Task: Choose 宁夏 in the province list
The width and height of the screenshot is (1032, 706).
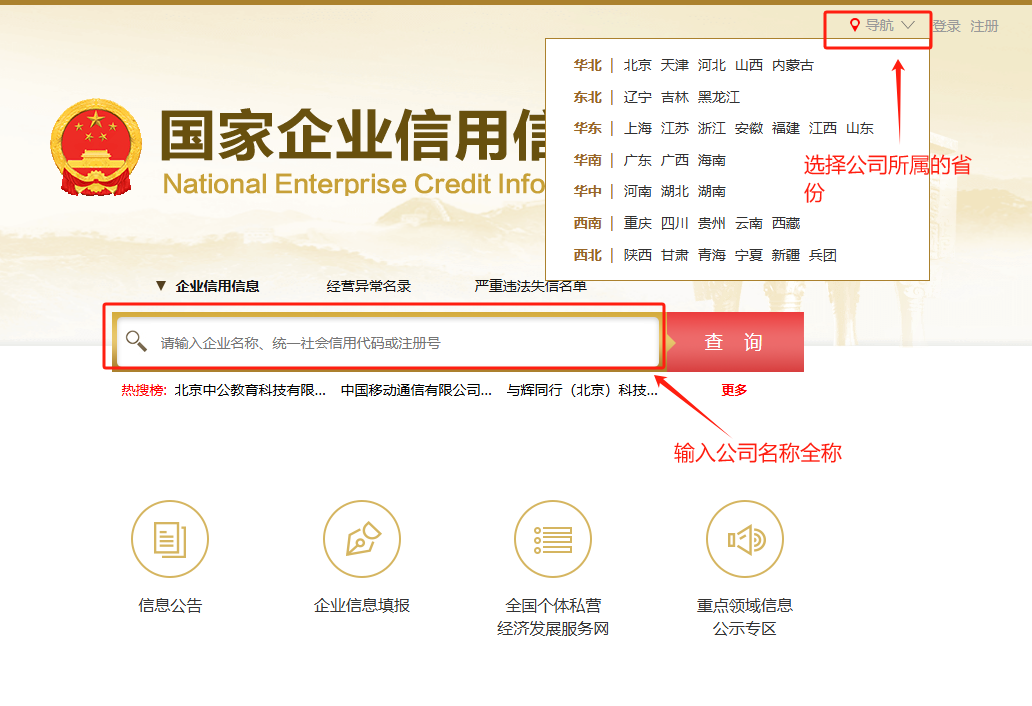Action: (x=749, y=255)
